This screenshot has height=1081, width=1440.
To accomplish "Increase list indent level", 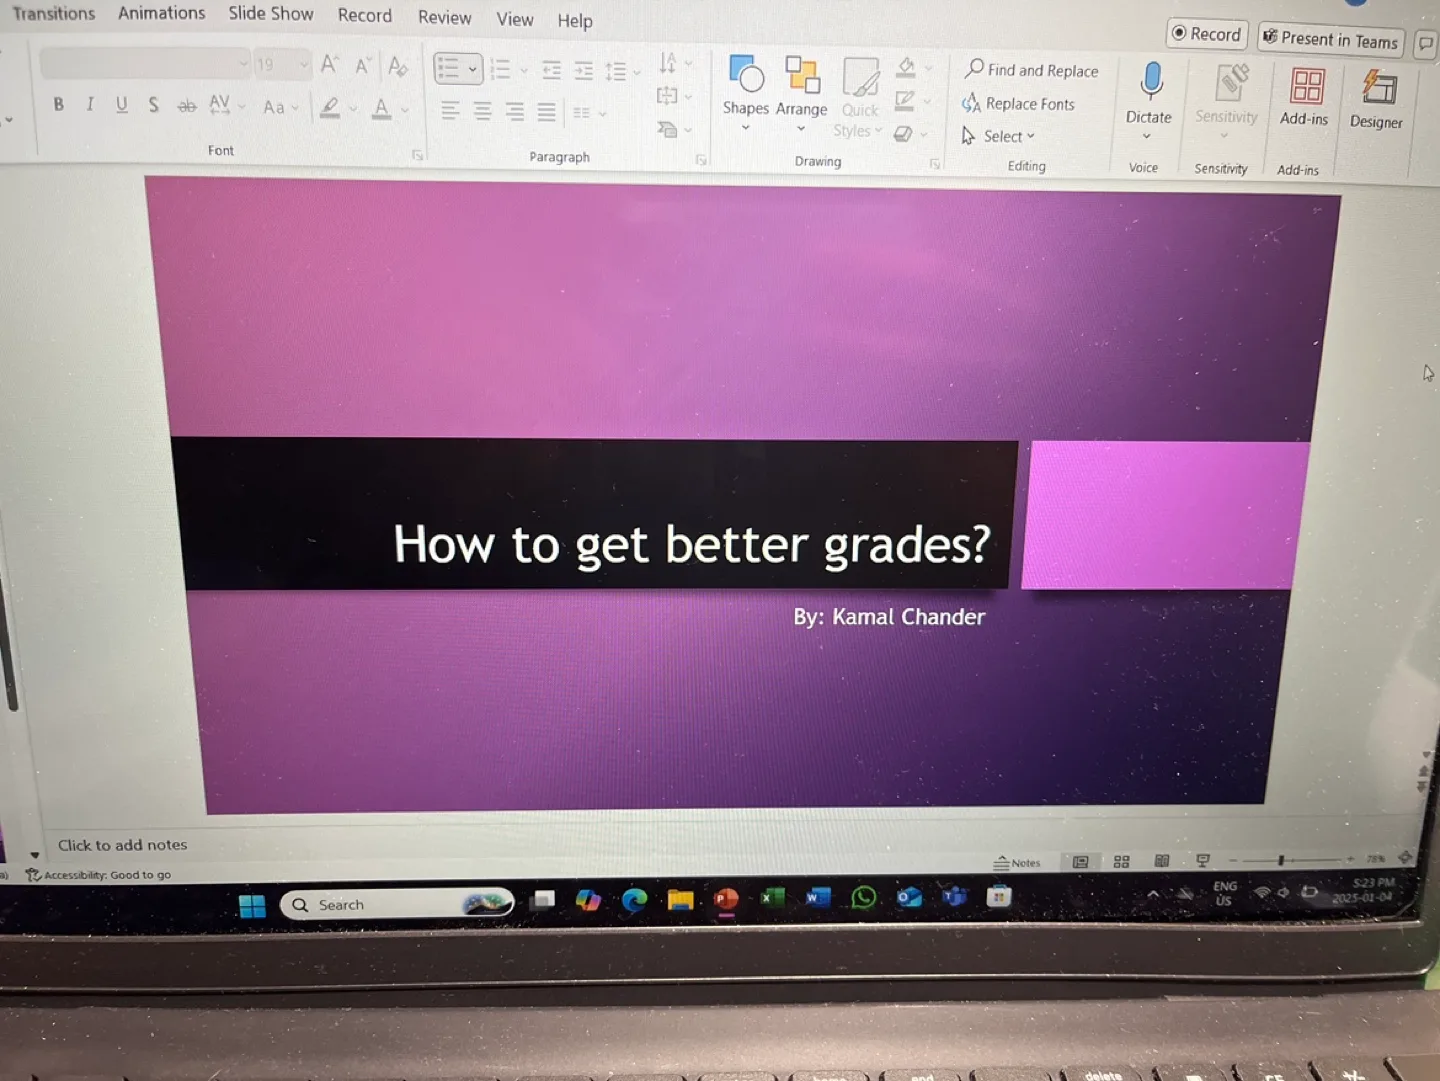I will click(x=584, y=71).
